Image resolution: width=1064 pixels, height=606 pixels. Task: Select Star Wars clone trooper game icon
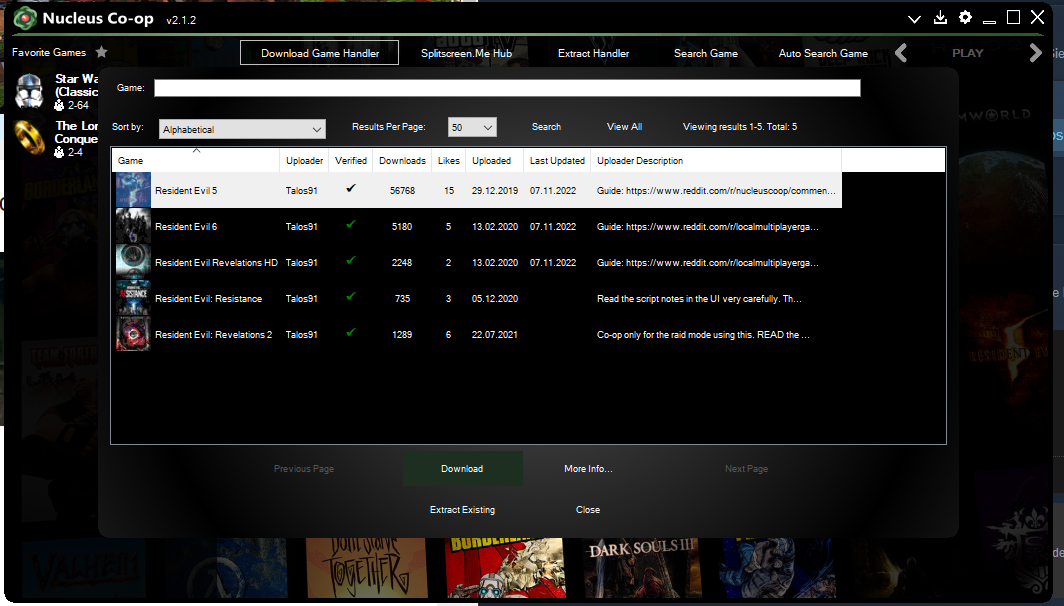[x=30, y=91]
